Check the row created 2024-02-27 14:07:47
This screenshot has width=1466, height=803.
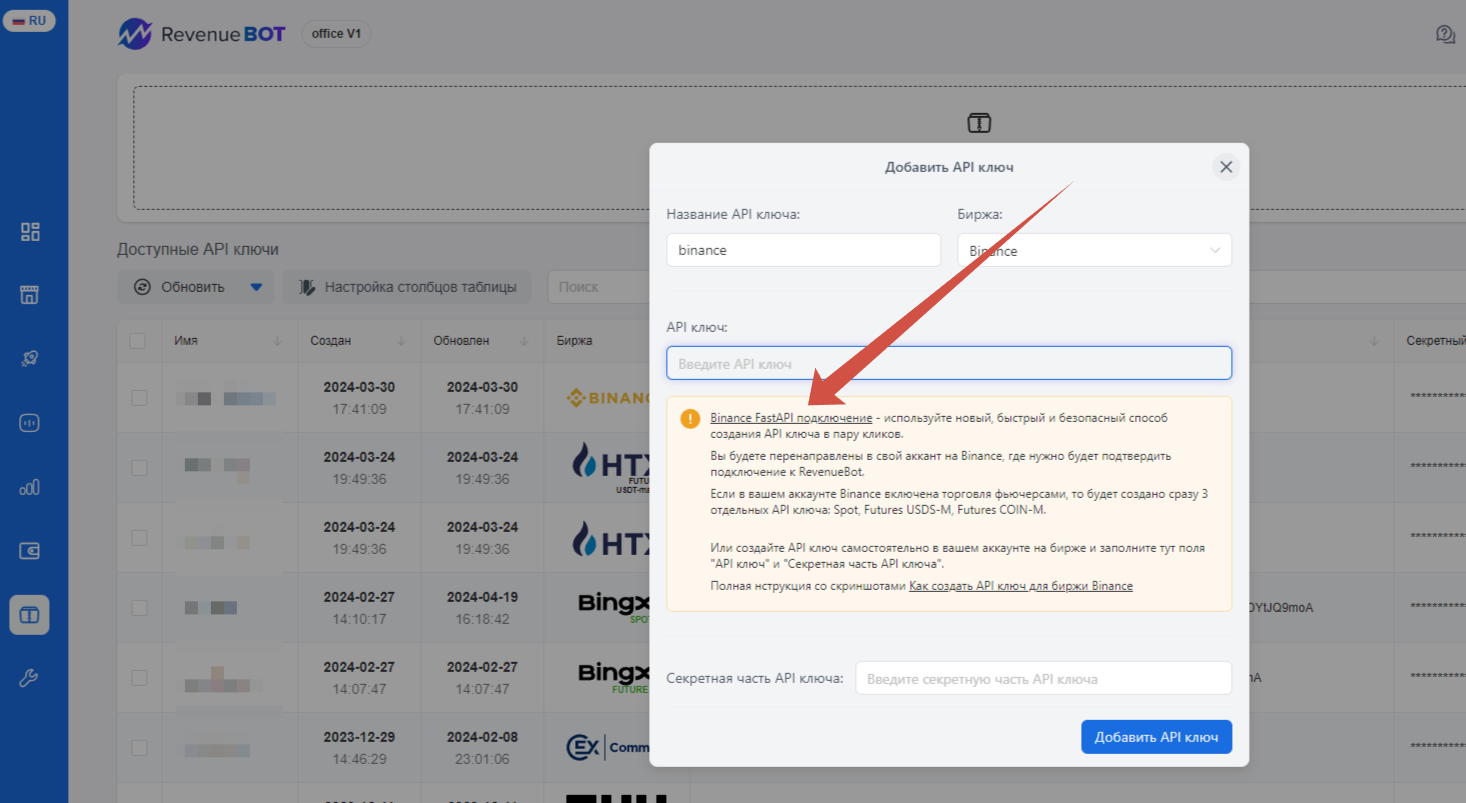pos(138,678)
